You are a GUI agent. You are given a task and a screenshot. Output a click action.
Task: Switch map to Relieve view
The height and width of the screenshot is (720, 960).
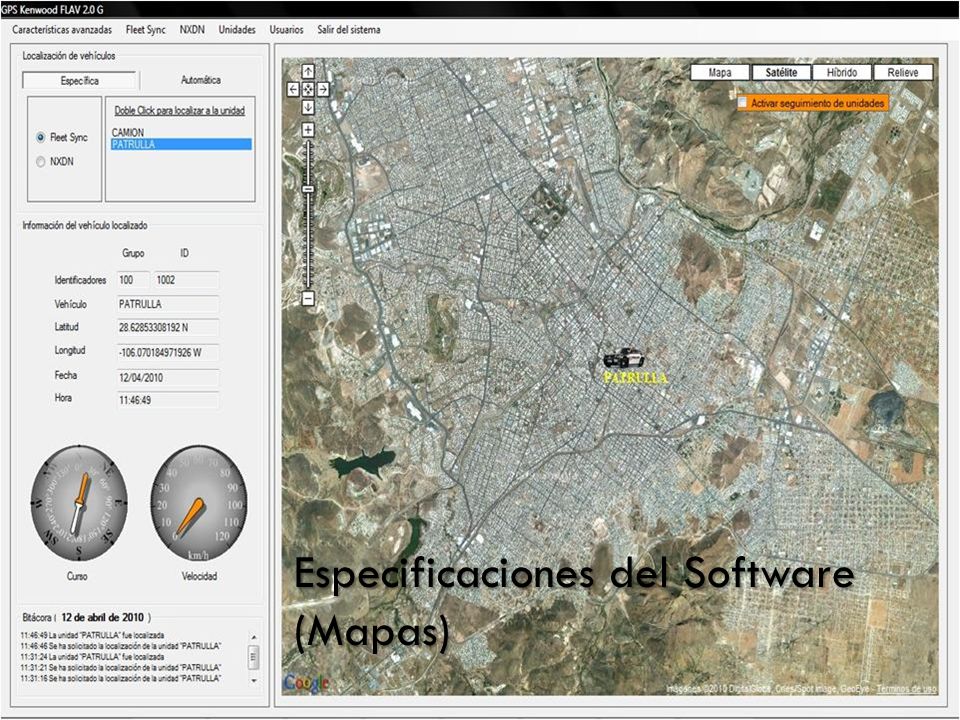point(903,72)
